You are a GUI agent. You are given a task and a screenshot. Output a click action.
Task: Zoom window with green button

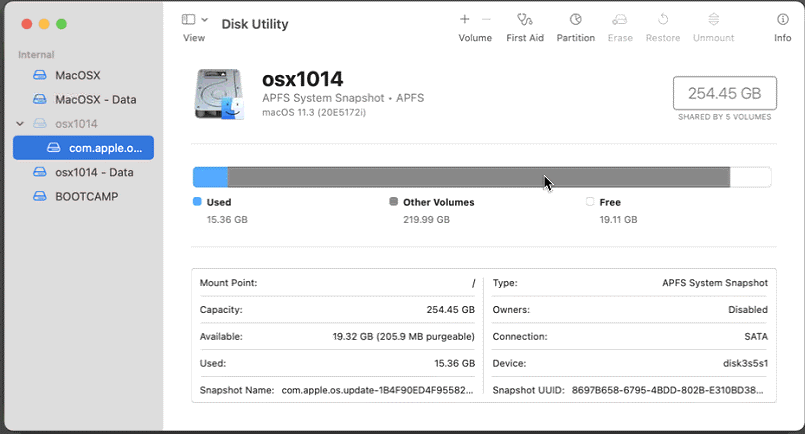tap(62, 24)
